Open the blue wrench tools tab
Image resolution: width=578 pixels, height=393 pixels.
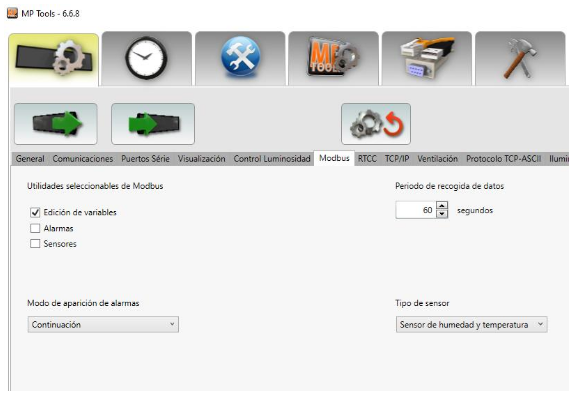pos(240,59)
